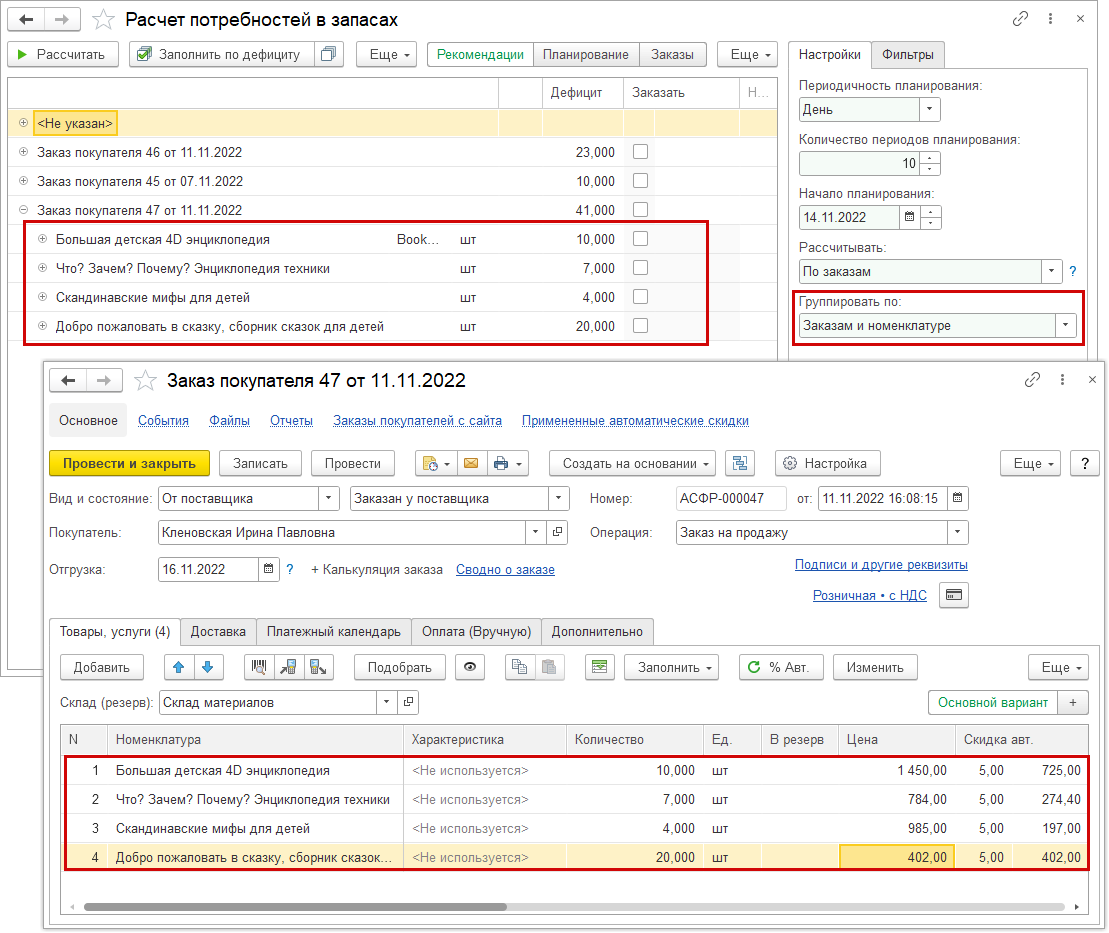Tick Заказать for Большая детская 4D энциклопедия
This screenshot has width=1109, height=933.
[641, 239]
